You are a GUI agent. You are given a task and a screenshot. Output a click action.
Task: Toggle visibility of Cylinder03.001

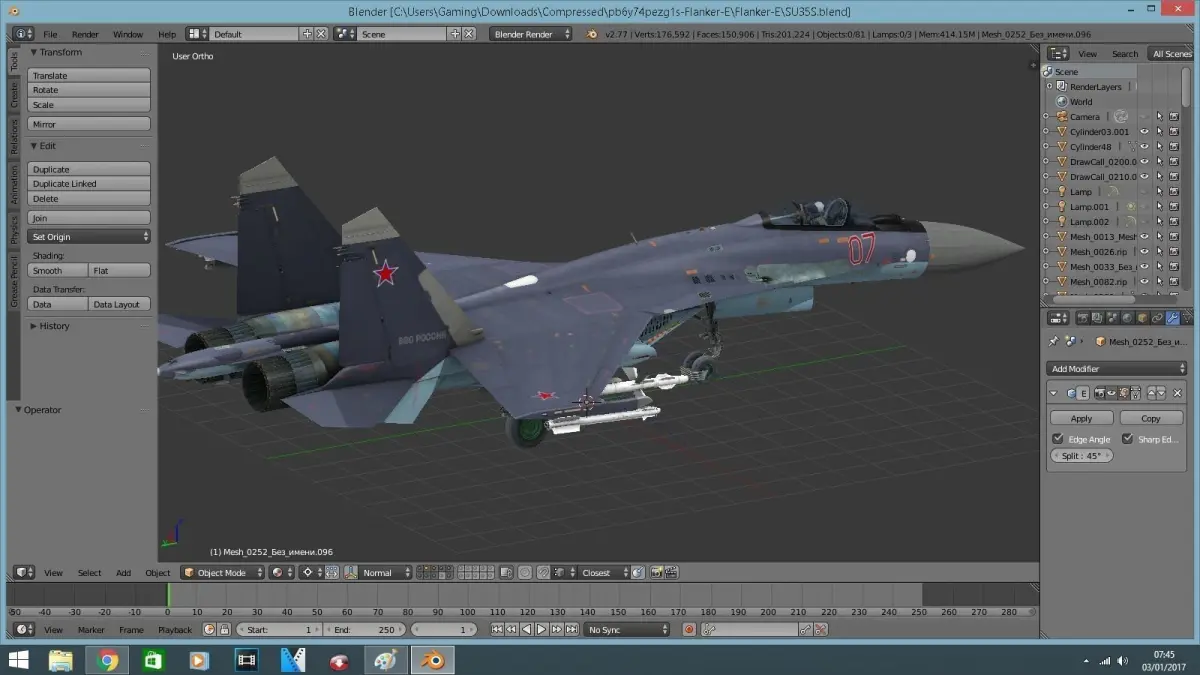coord(1144,132)
